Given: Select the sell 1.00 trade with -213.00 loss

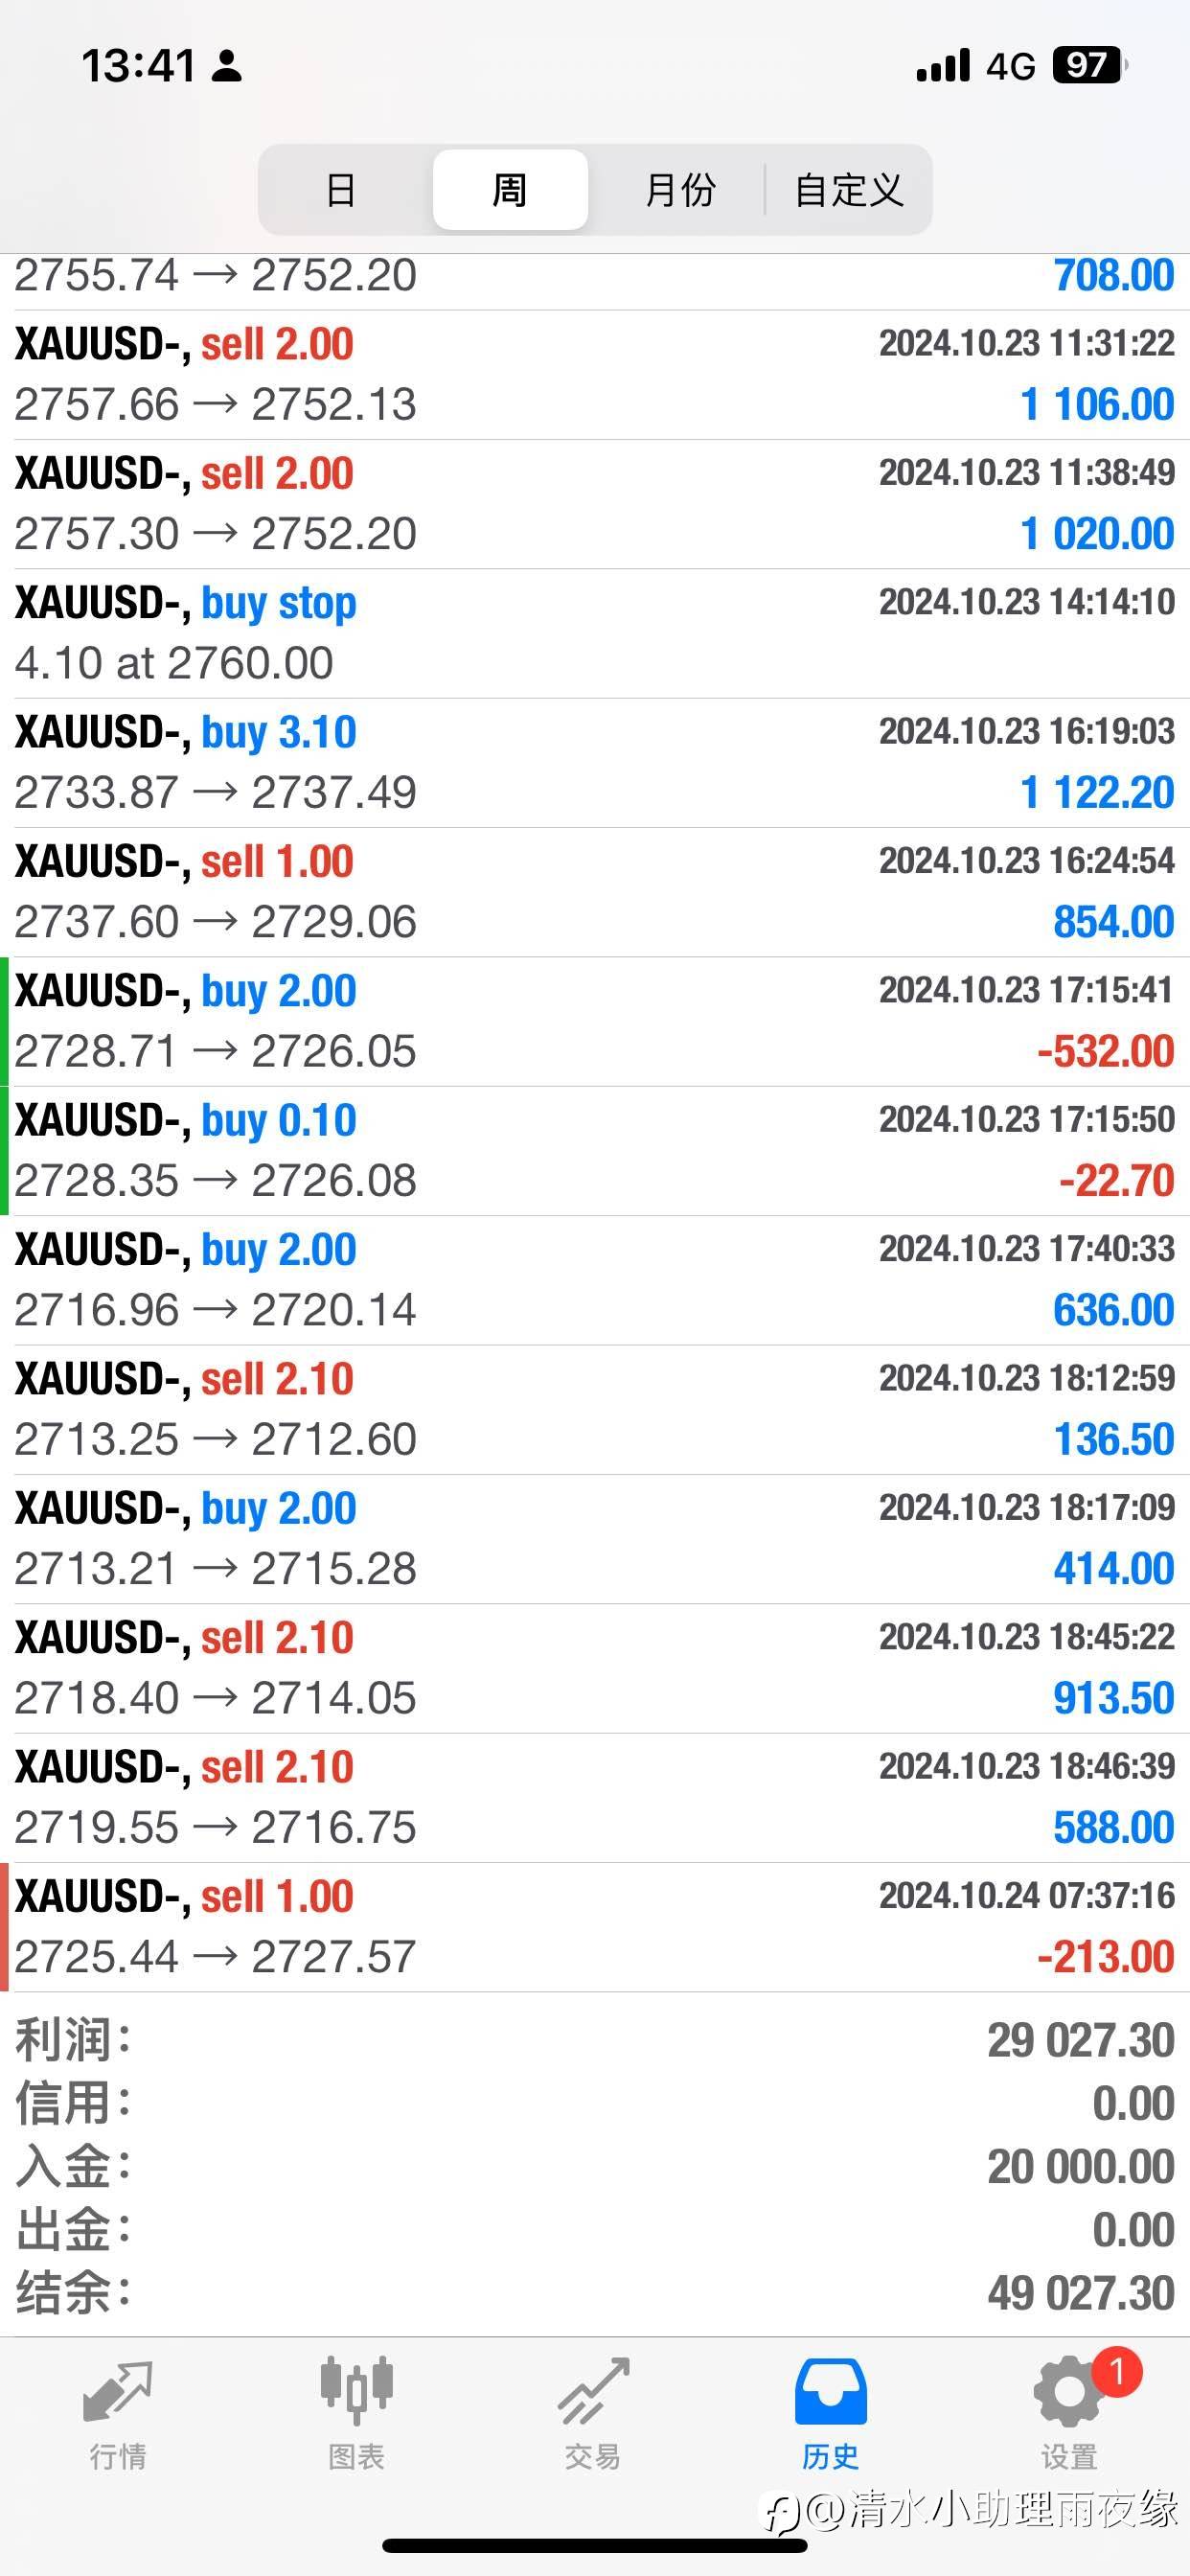Looking at the screenshot, I should (595, 1926).
